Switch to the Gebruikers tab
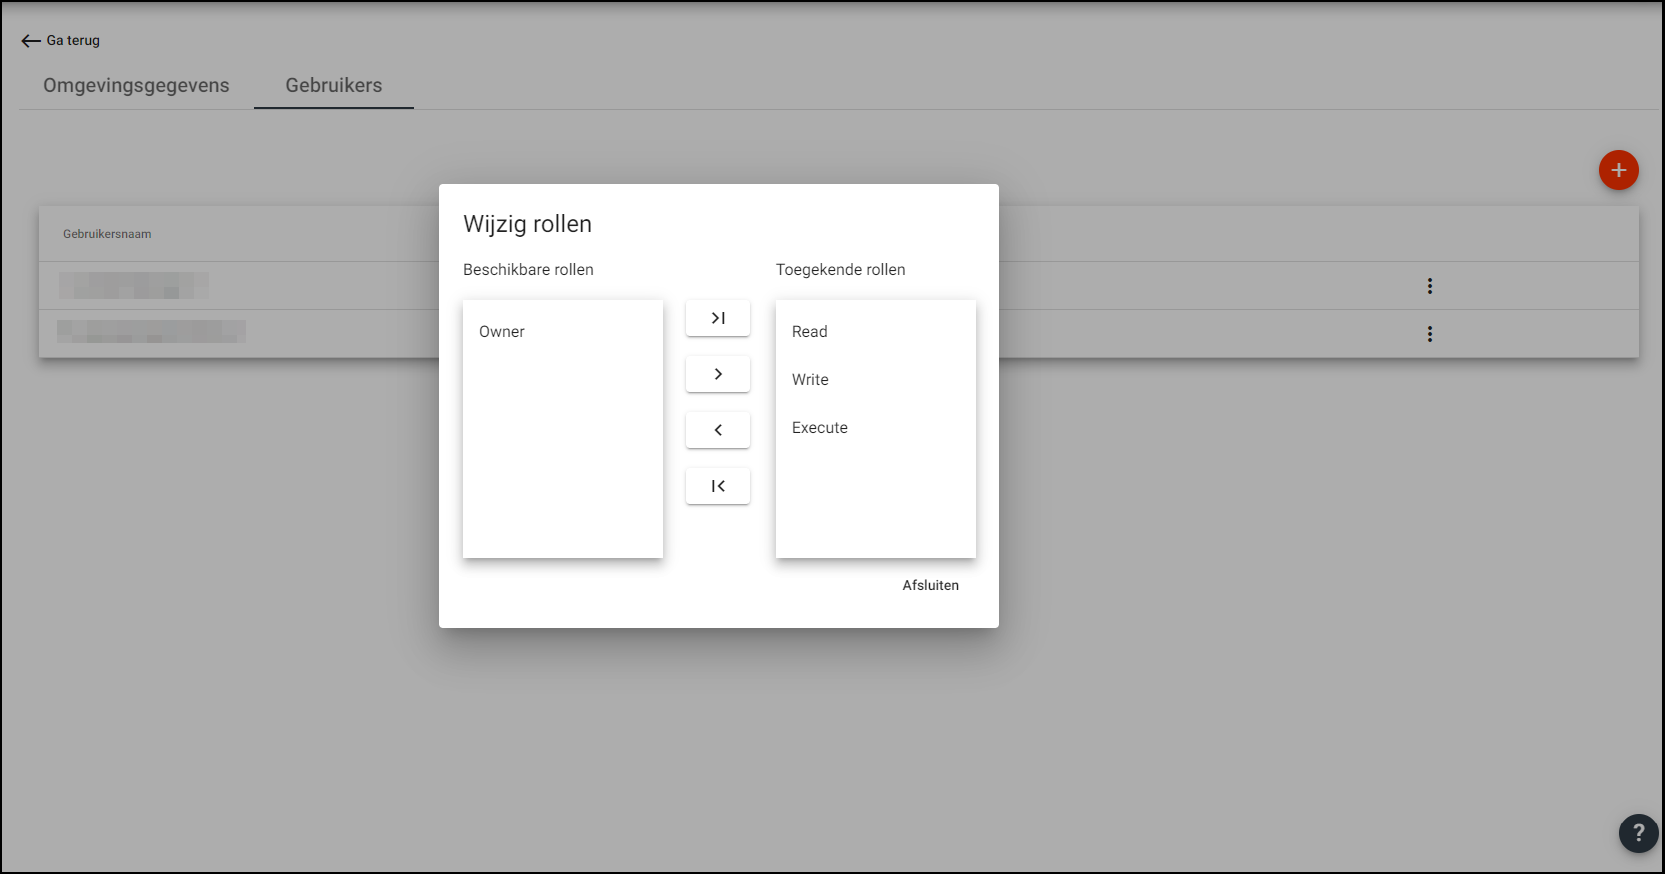This screenshot has width=1665, height=874. pyautogui.click(x=334, y=86)
